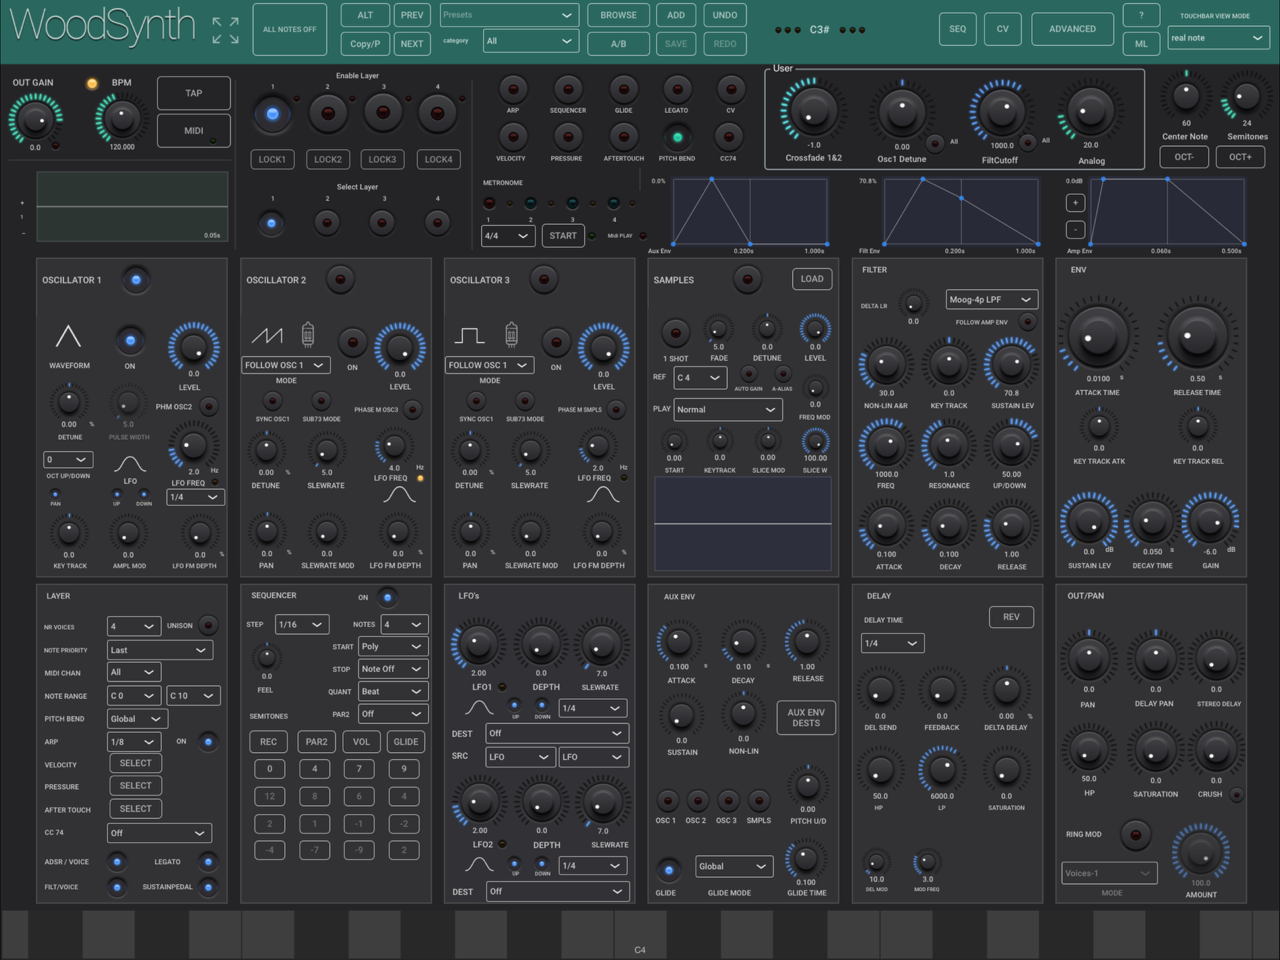Viewport: 1280px width, 960px height.
Task: Toggle the SEQUENCER button beside ARP at top
Action: pos(567,90)
